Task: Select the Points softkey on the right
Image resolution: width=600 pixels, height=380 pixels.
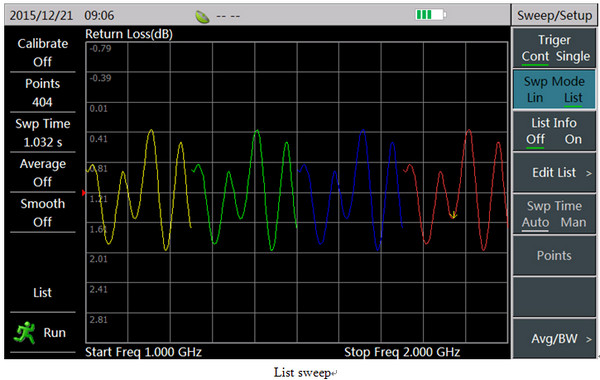Action: click(554, 256)
